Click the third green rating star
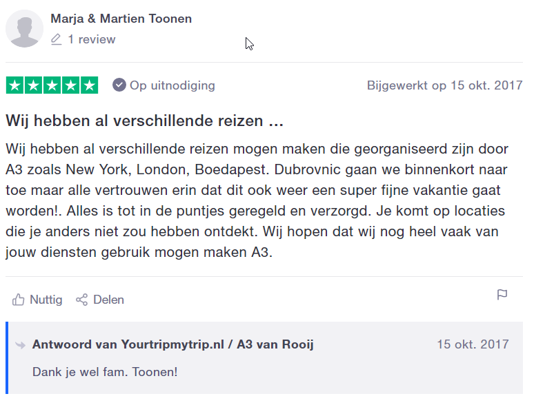 pos(52,85)
